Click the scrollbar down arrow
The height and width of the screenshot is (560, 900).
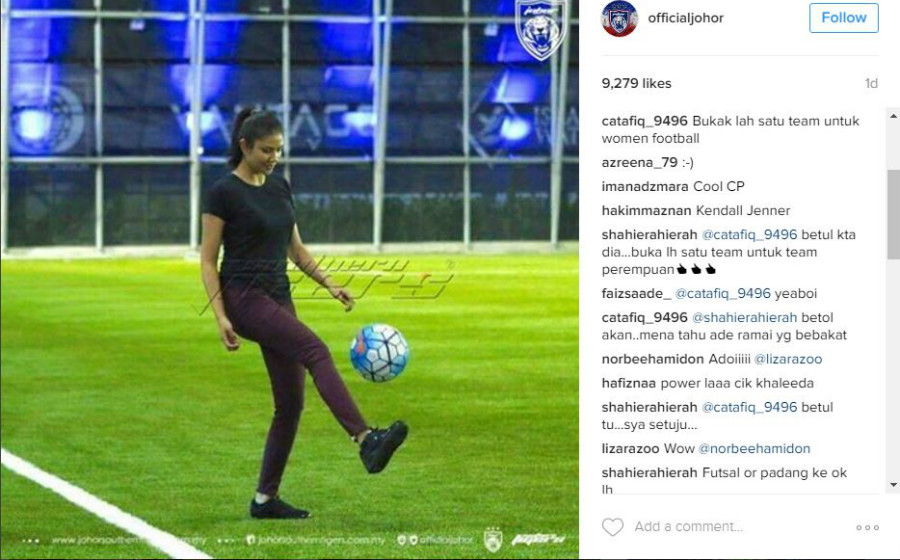click(x=893, y=485)
